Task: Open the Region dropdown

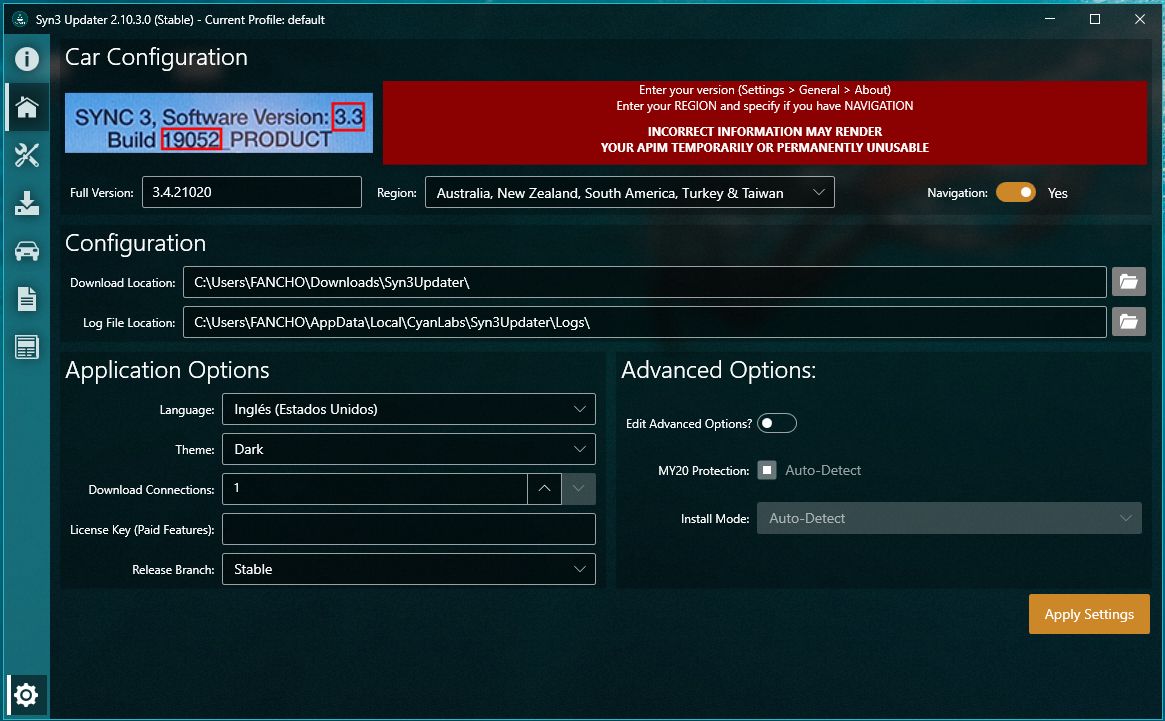Action: click(x=629, y=193)
